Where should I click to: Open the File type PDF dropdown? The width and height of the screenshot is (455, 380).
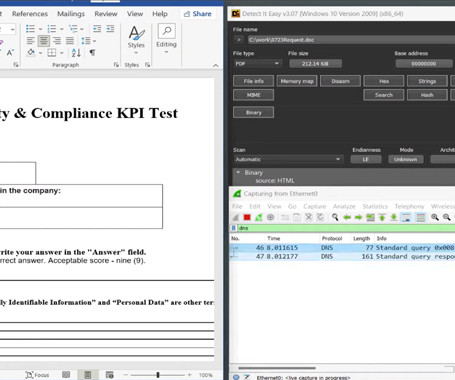257,63
